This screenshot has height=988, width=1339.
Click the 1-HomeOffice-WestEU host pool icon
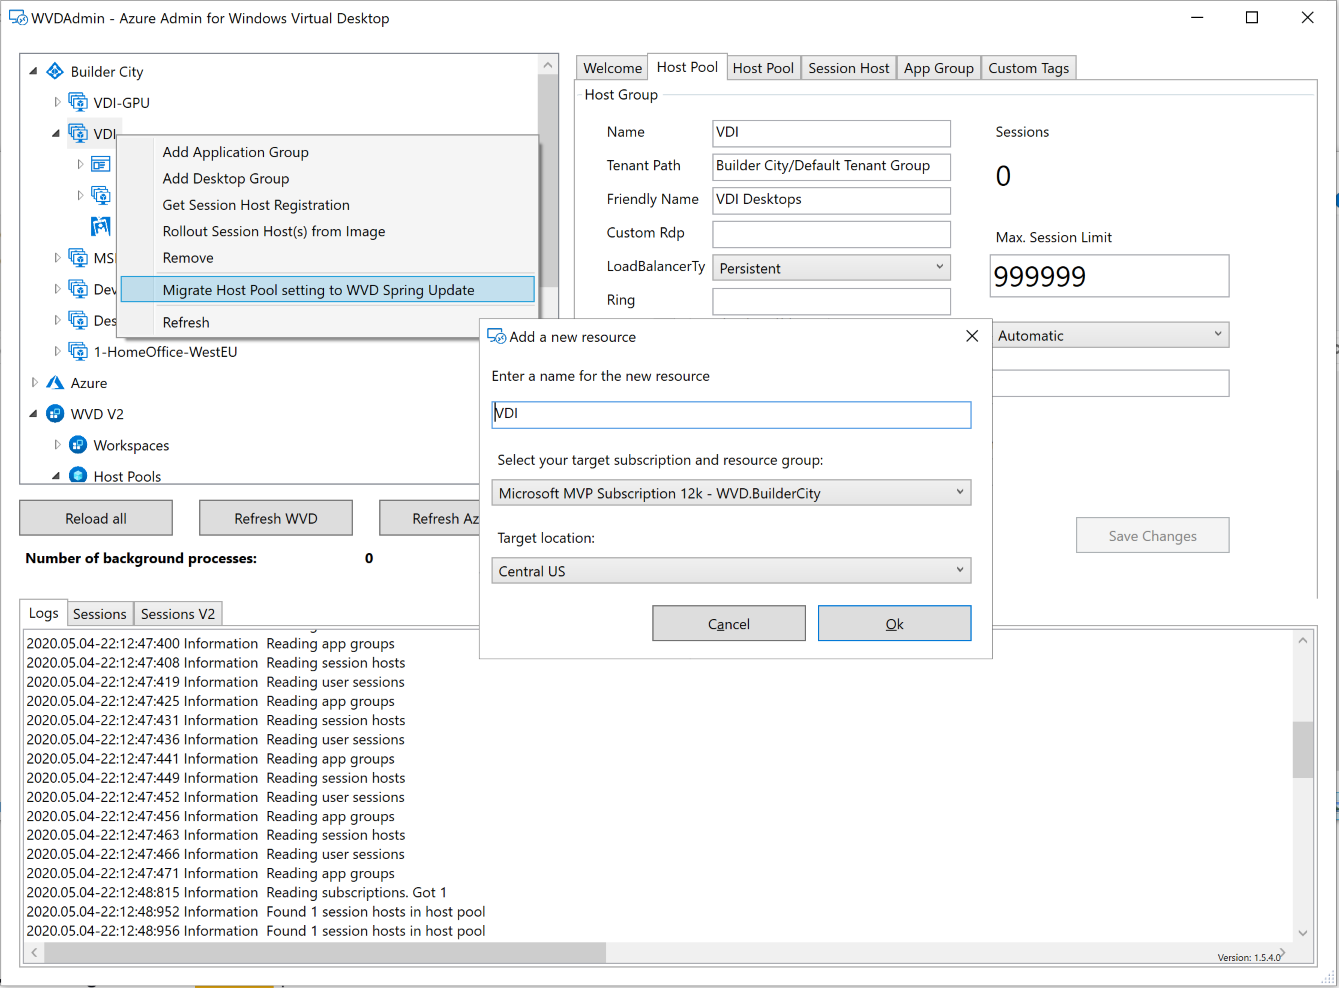pyautogui.click(x=78, y=351)
